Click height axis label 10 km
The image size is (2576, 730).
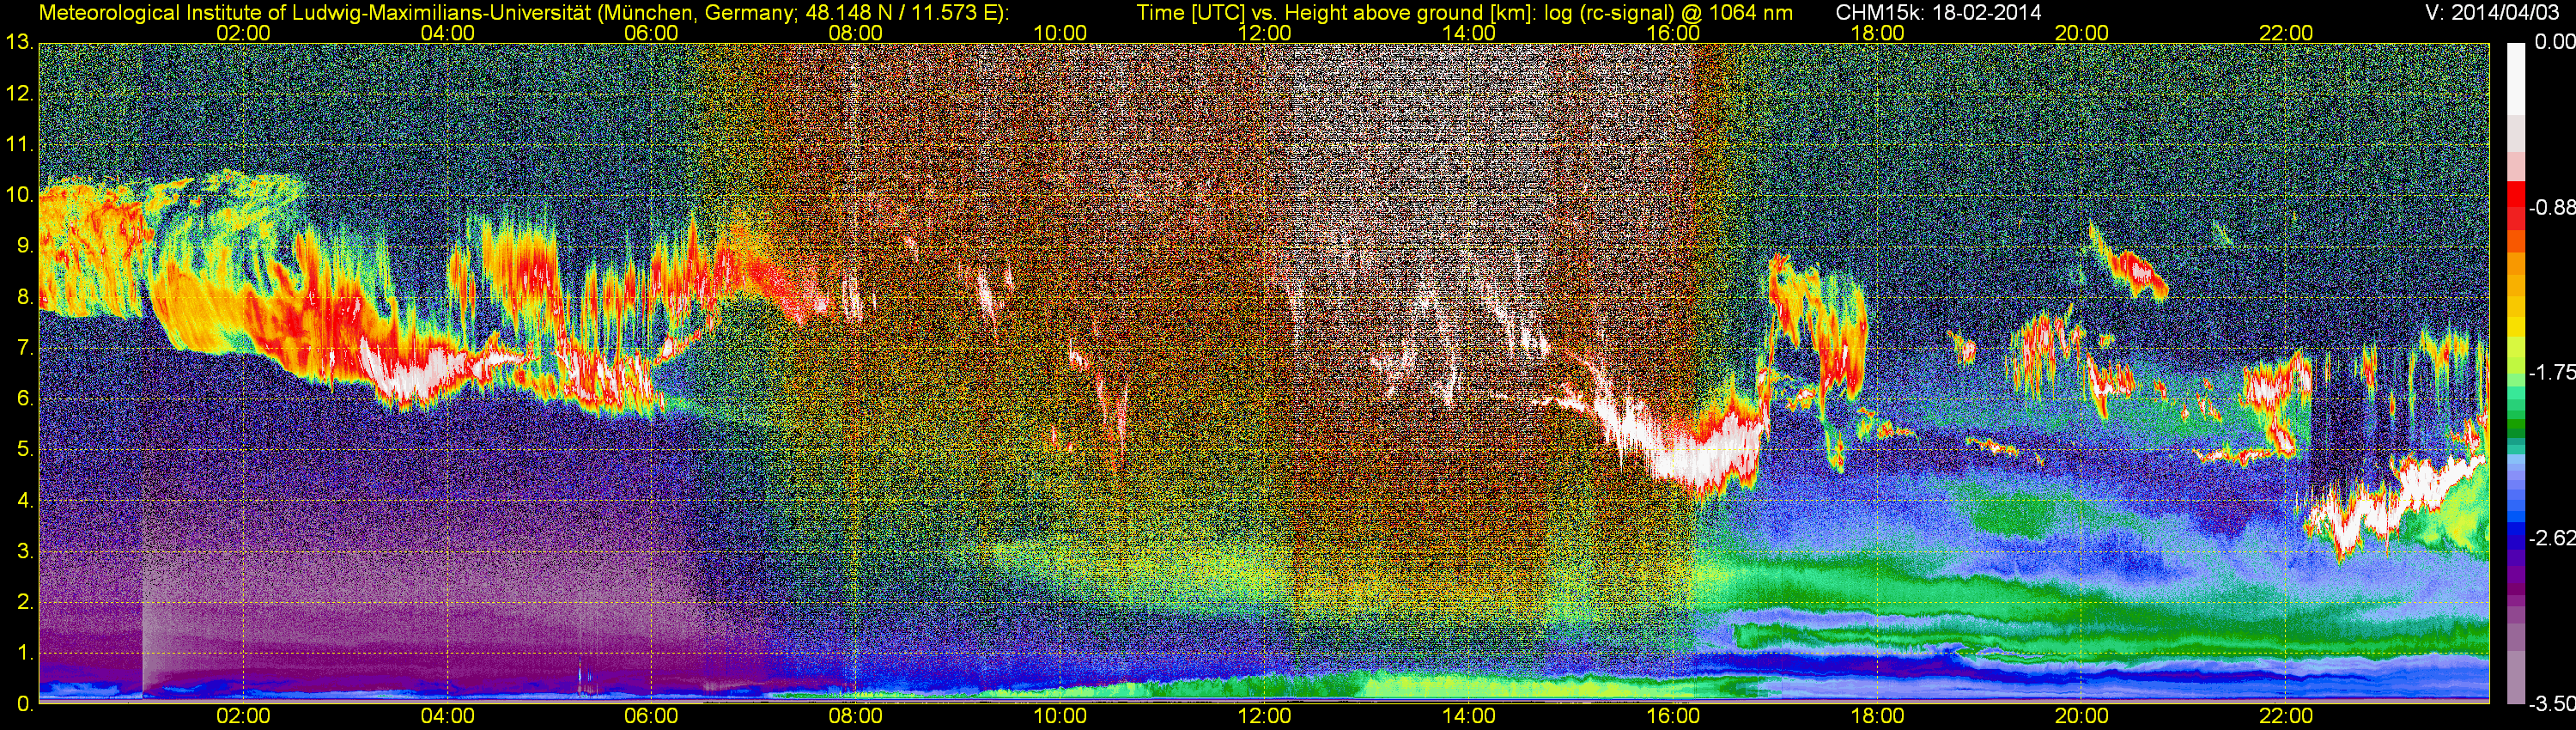19,196
